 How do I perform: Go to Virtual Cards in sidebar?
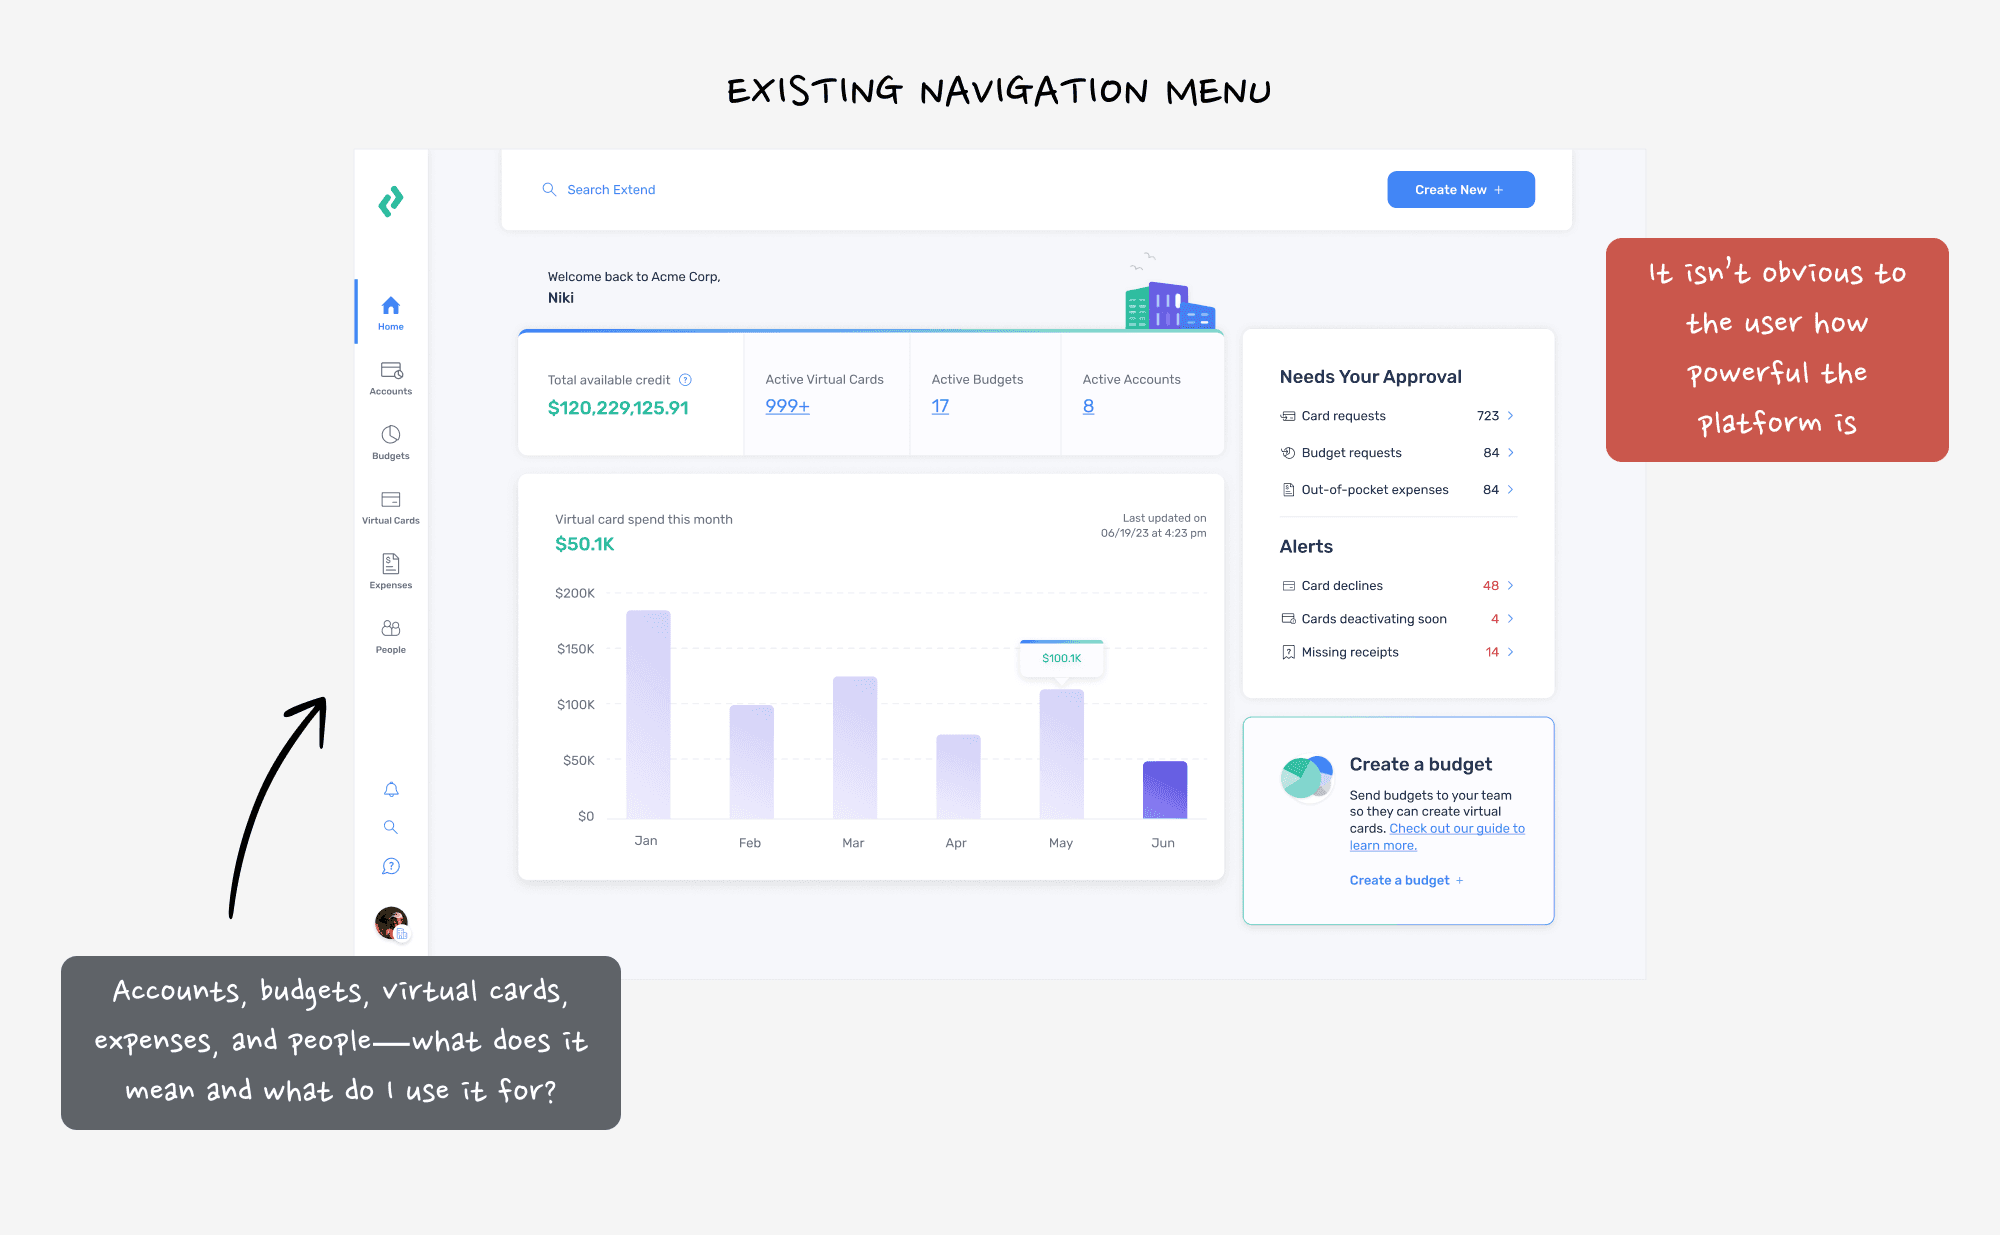pyautogui.click(x=391, y=500)
